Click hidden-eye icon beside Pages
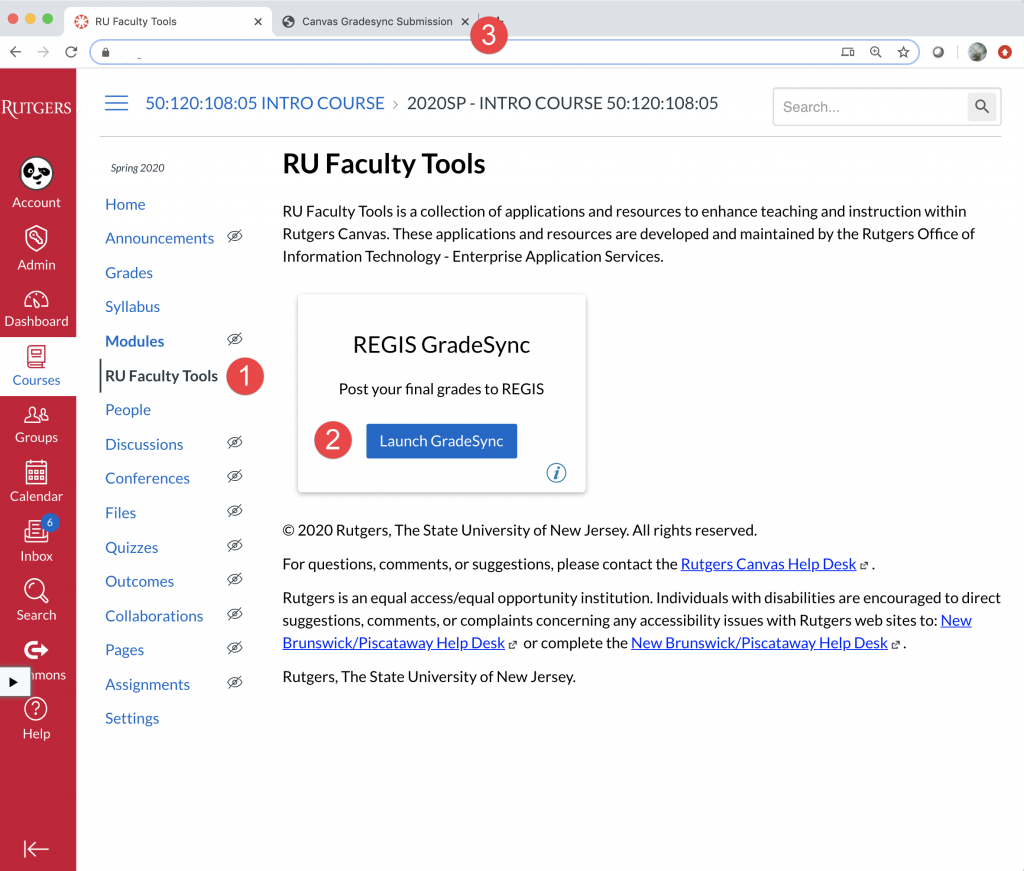Image resolution: width=1024 pixels, height=871 pixels. [x=234, y=648]
